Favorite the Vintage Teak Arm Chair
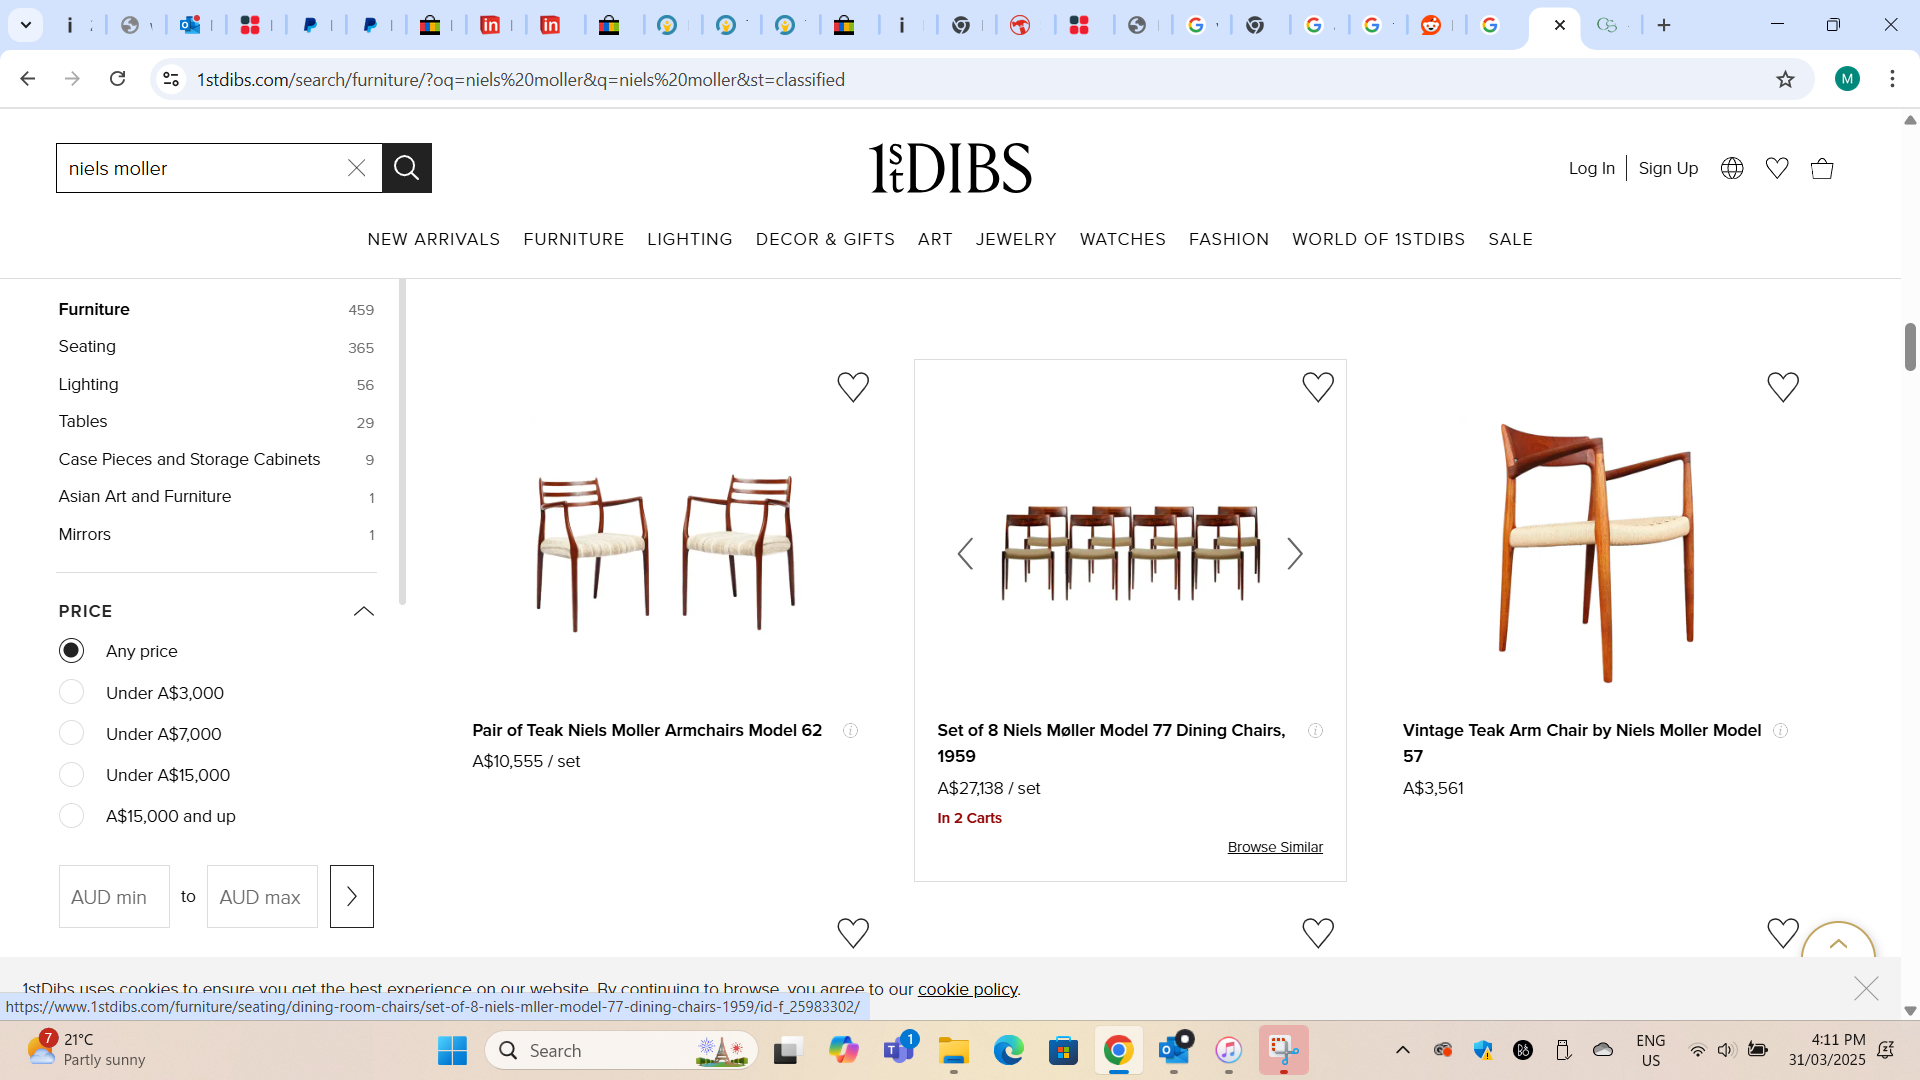Image resolution: width=1920 pixels, height=1080 pixels. [x=1782, y=387]
